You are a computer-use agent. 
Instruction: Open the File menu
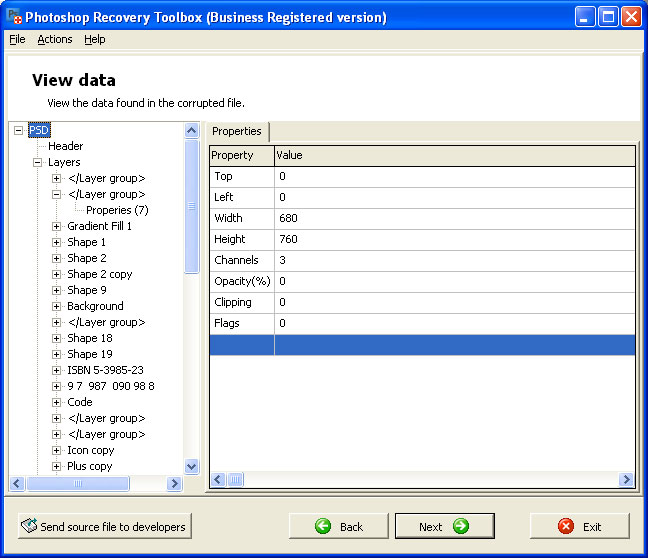[17, 39]
